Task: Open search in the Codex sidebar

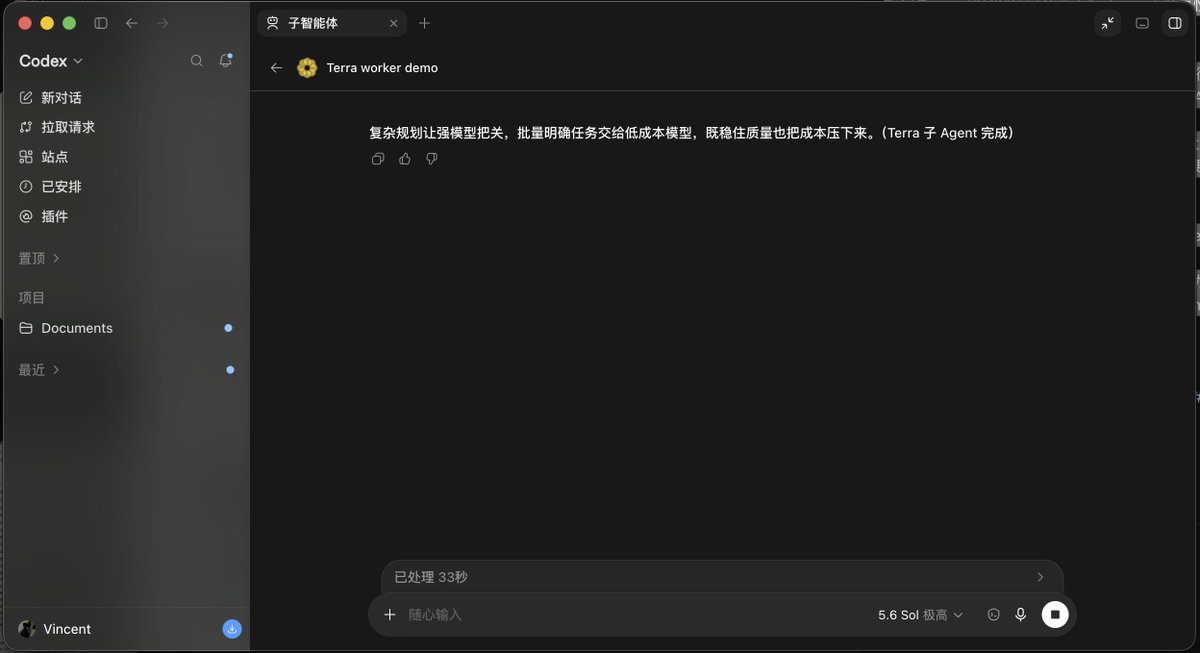Action: tap(197, 61)
